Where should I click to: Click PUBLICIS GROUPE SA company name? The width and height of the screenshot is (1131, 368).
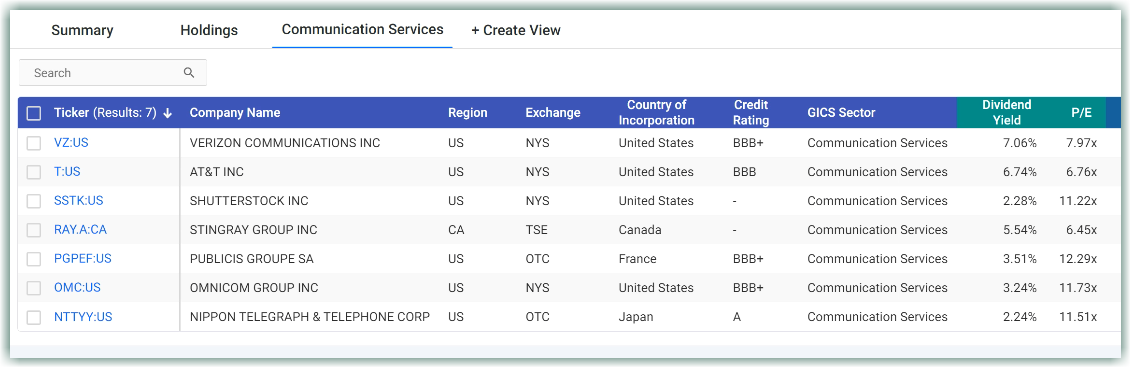[x=252, y=258]
